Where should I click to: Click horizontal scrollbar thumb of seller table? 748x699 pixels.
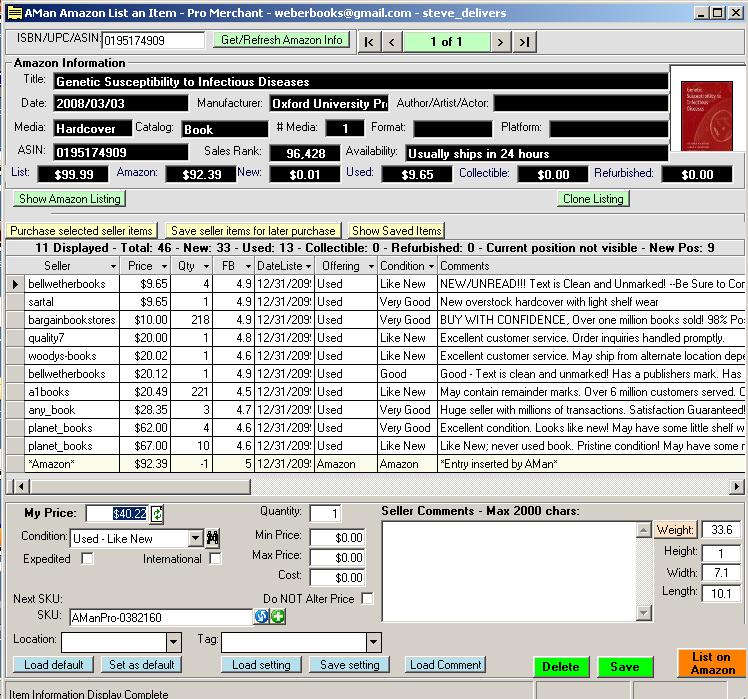pyautogui.click(x=140, y=487)
